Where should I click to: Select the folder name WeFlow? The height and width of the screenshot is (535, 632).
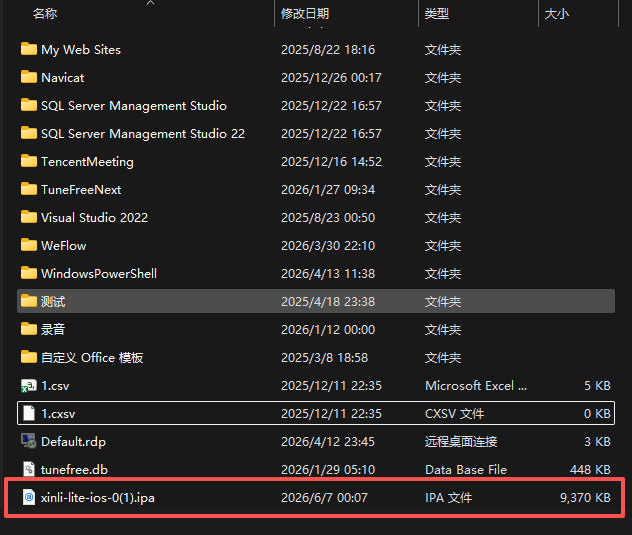pyautogui.click(x=64, y=246)
